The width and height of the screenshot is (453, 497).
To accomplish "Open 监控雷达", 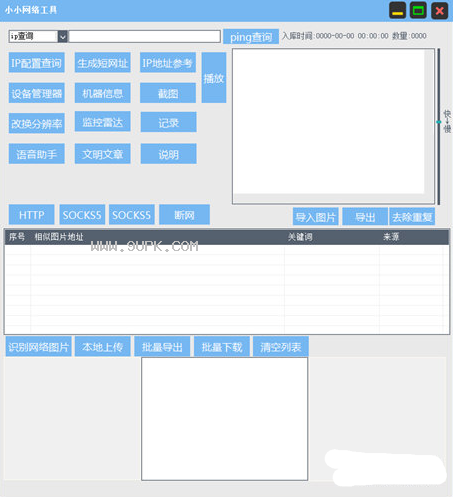I will pyautogui.click(x=102, y=122).
